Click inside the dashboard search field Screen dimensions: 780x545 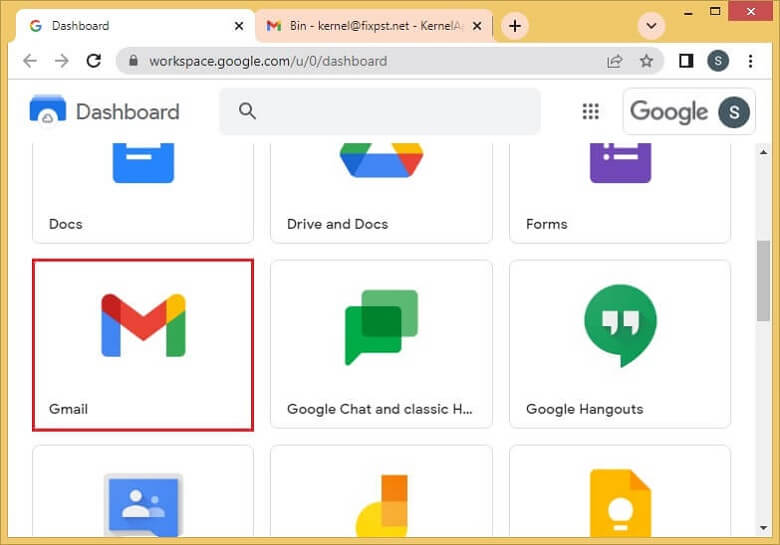tap(380, 111)
